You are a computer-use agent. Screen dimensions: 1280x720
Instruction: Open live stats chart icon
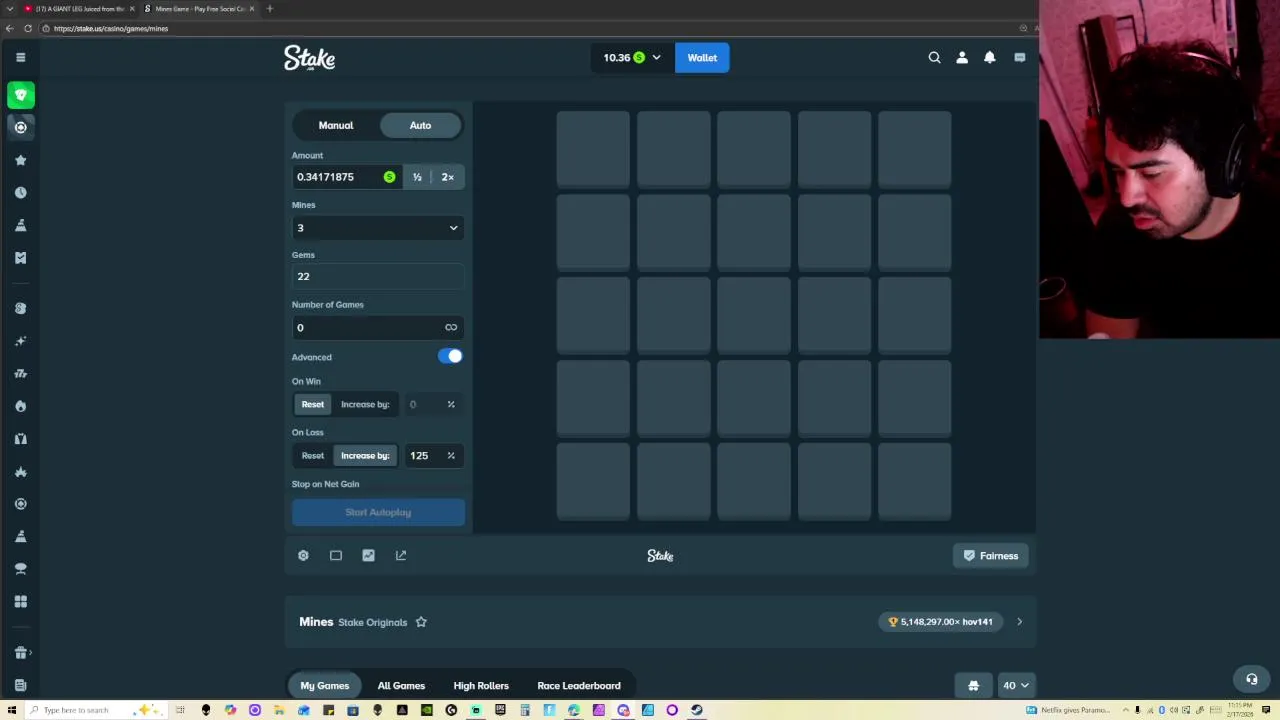[368, 555]
